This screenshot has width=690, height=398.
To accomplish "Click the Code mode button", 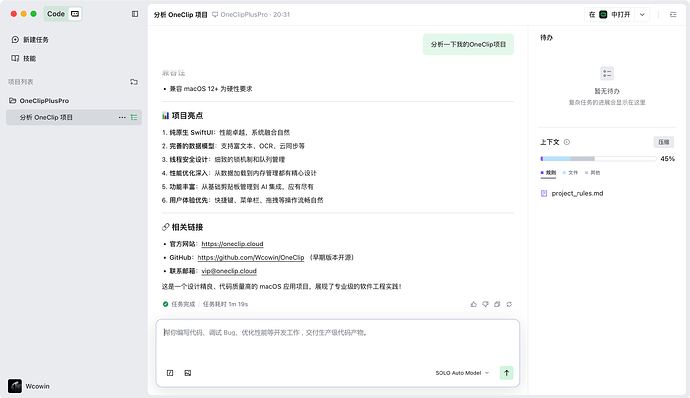I will (56, 14).
